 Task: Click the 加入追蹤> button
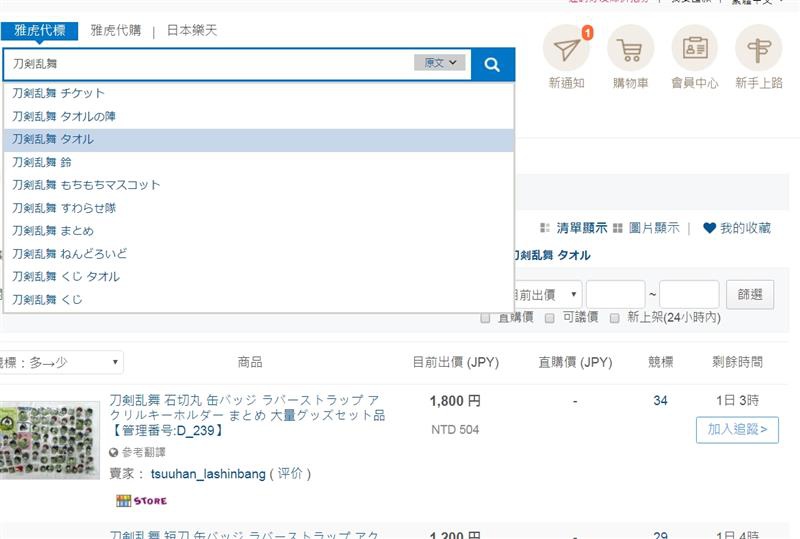tap(737, 430)
